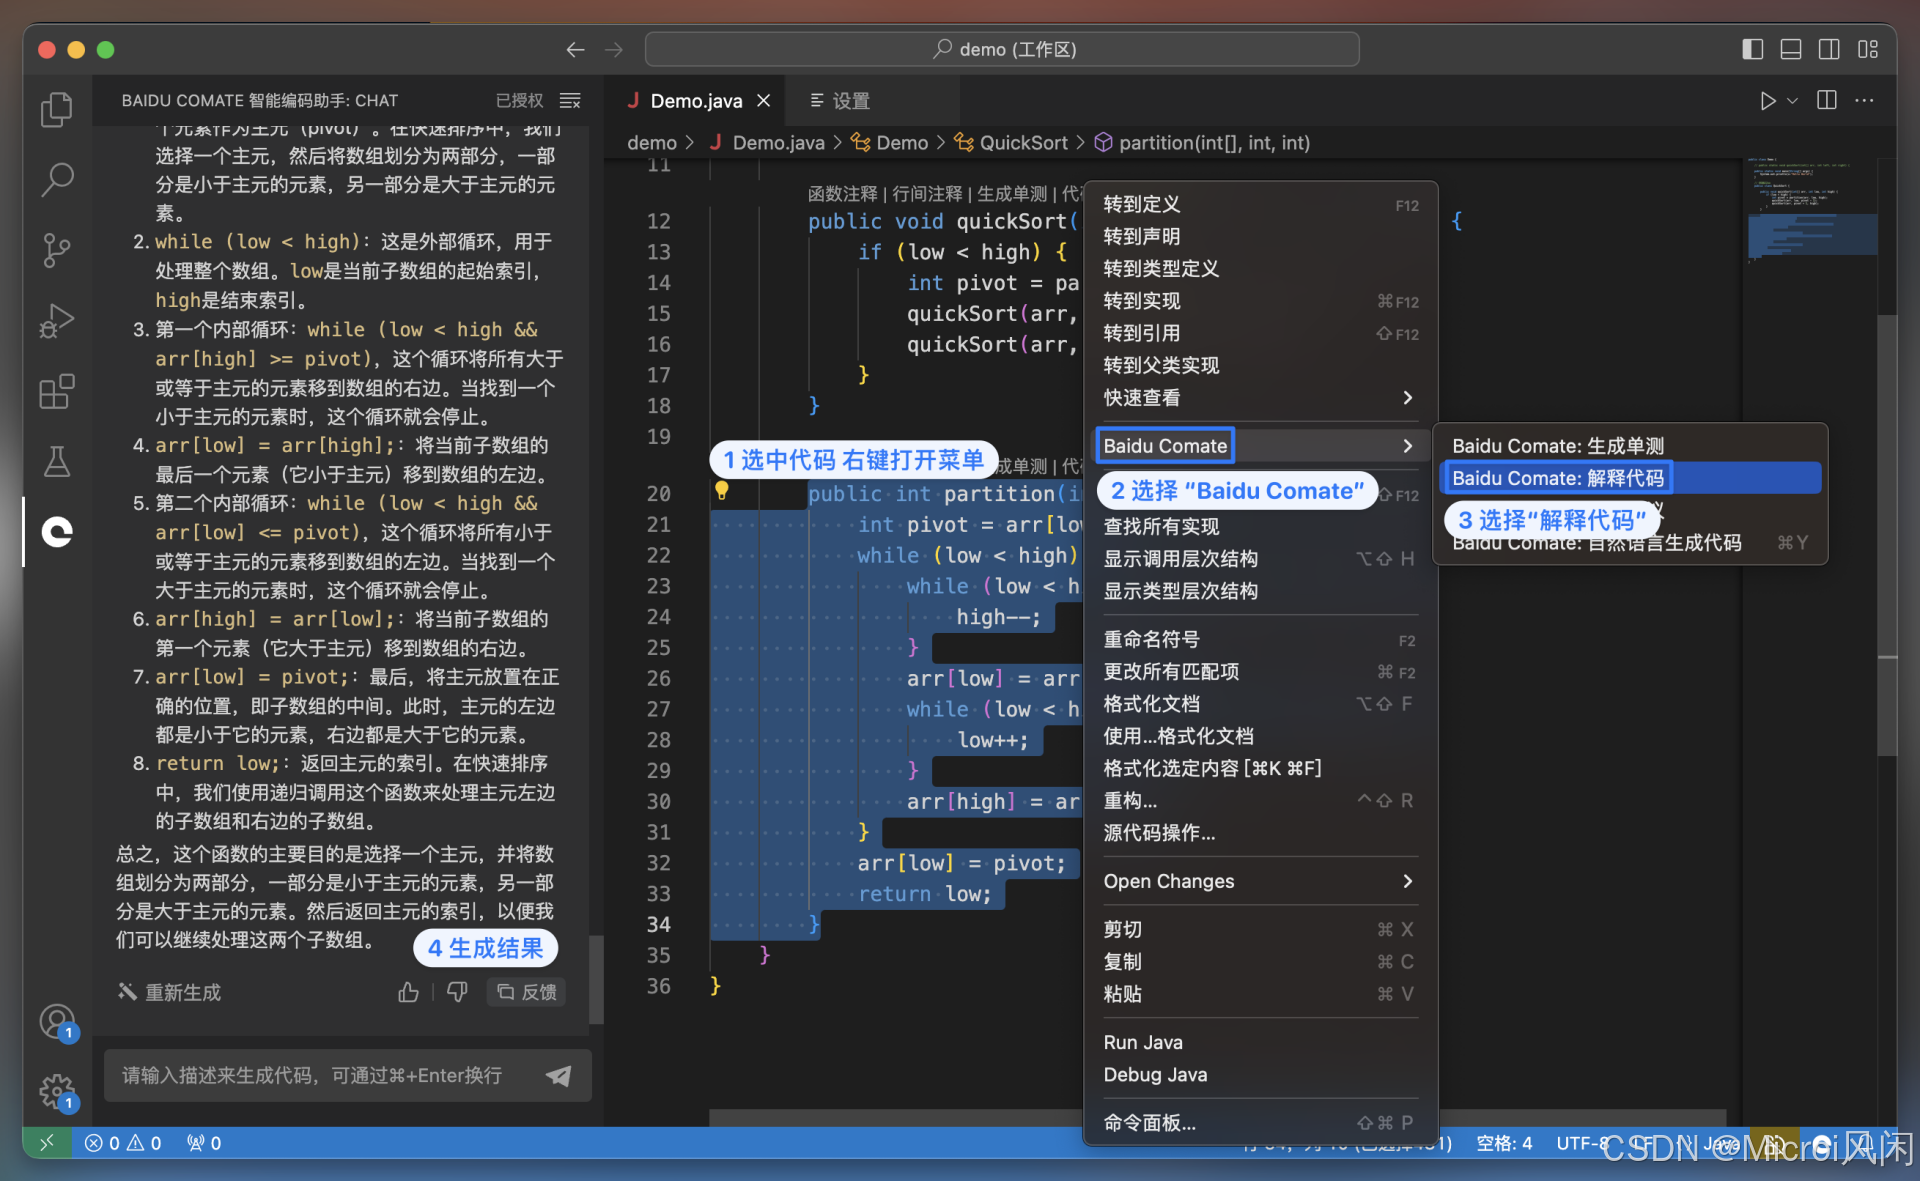Image resolution: width=1920 pixels, height=1181 pixels.
Task: Open the Extensions view icon
Action: pyautogui.click(x=57, y=392)
